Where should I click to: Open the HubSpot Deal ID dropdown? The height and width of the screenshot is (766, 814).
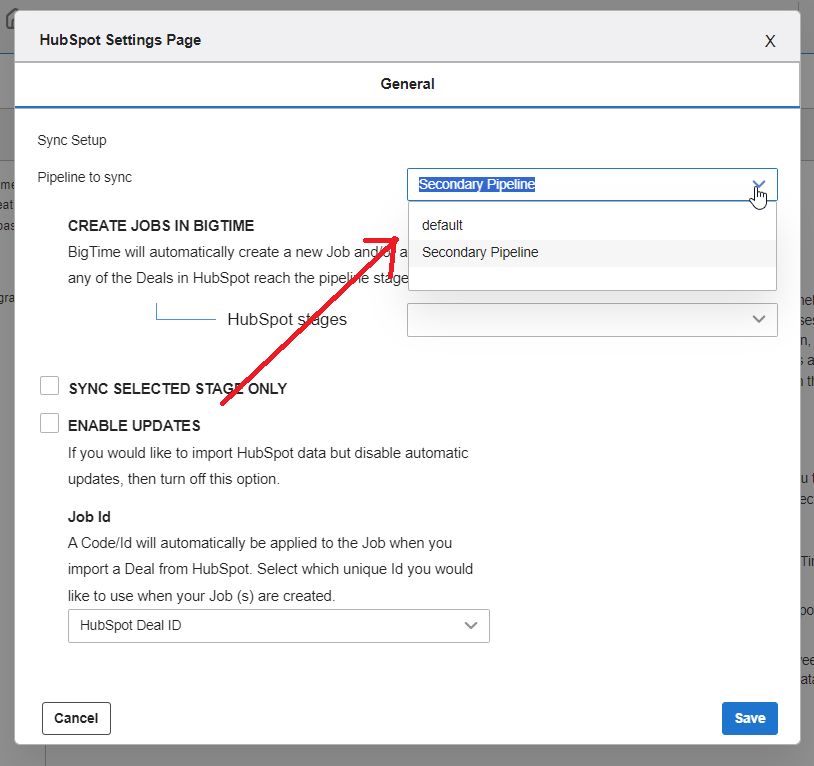click(279, 626)
